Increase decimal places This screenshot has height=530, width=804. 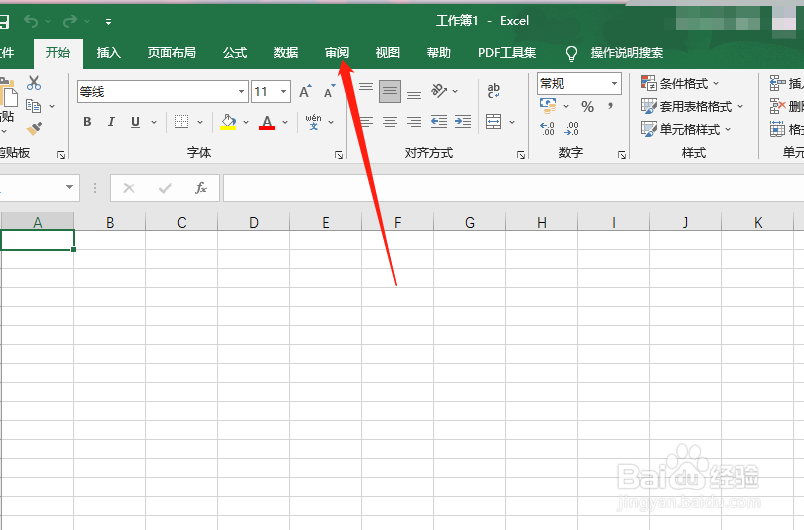click(548, 129)
